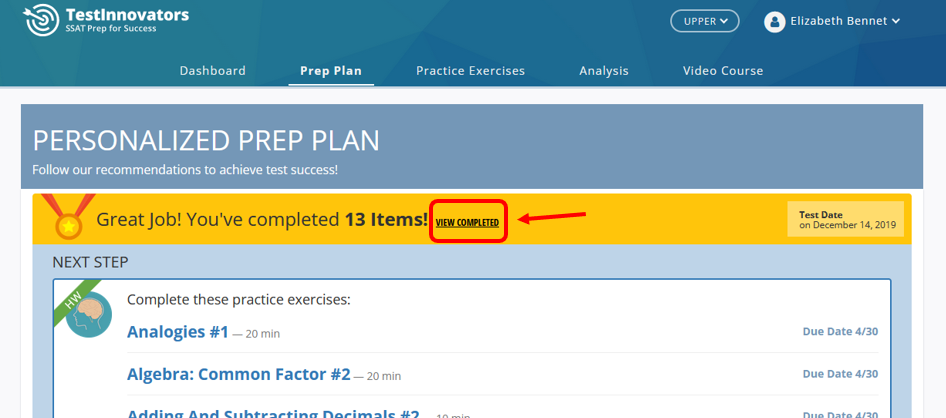
Task: Click the chevron next to Elizabeth Bennet
Action: (x=896, y=22)
